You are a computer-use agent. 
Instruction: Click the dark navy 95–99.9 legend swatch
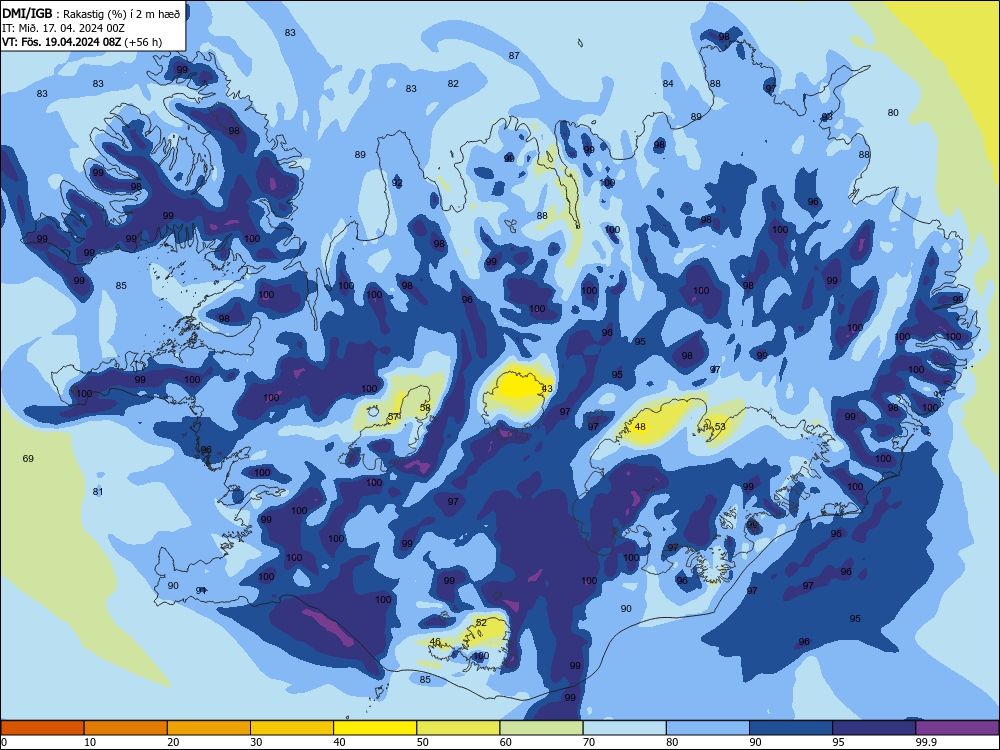(874, 728)
